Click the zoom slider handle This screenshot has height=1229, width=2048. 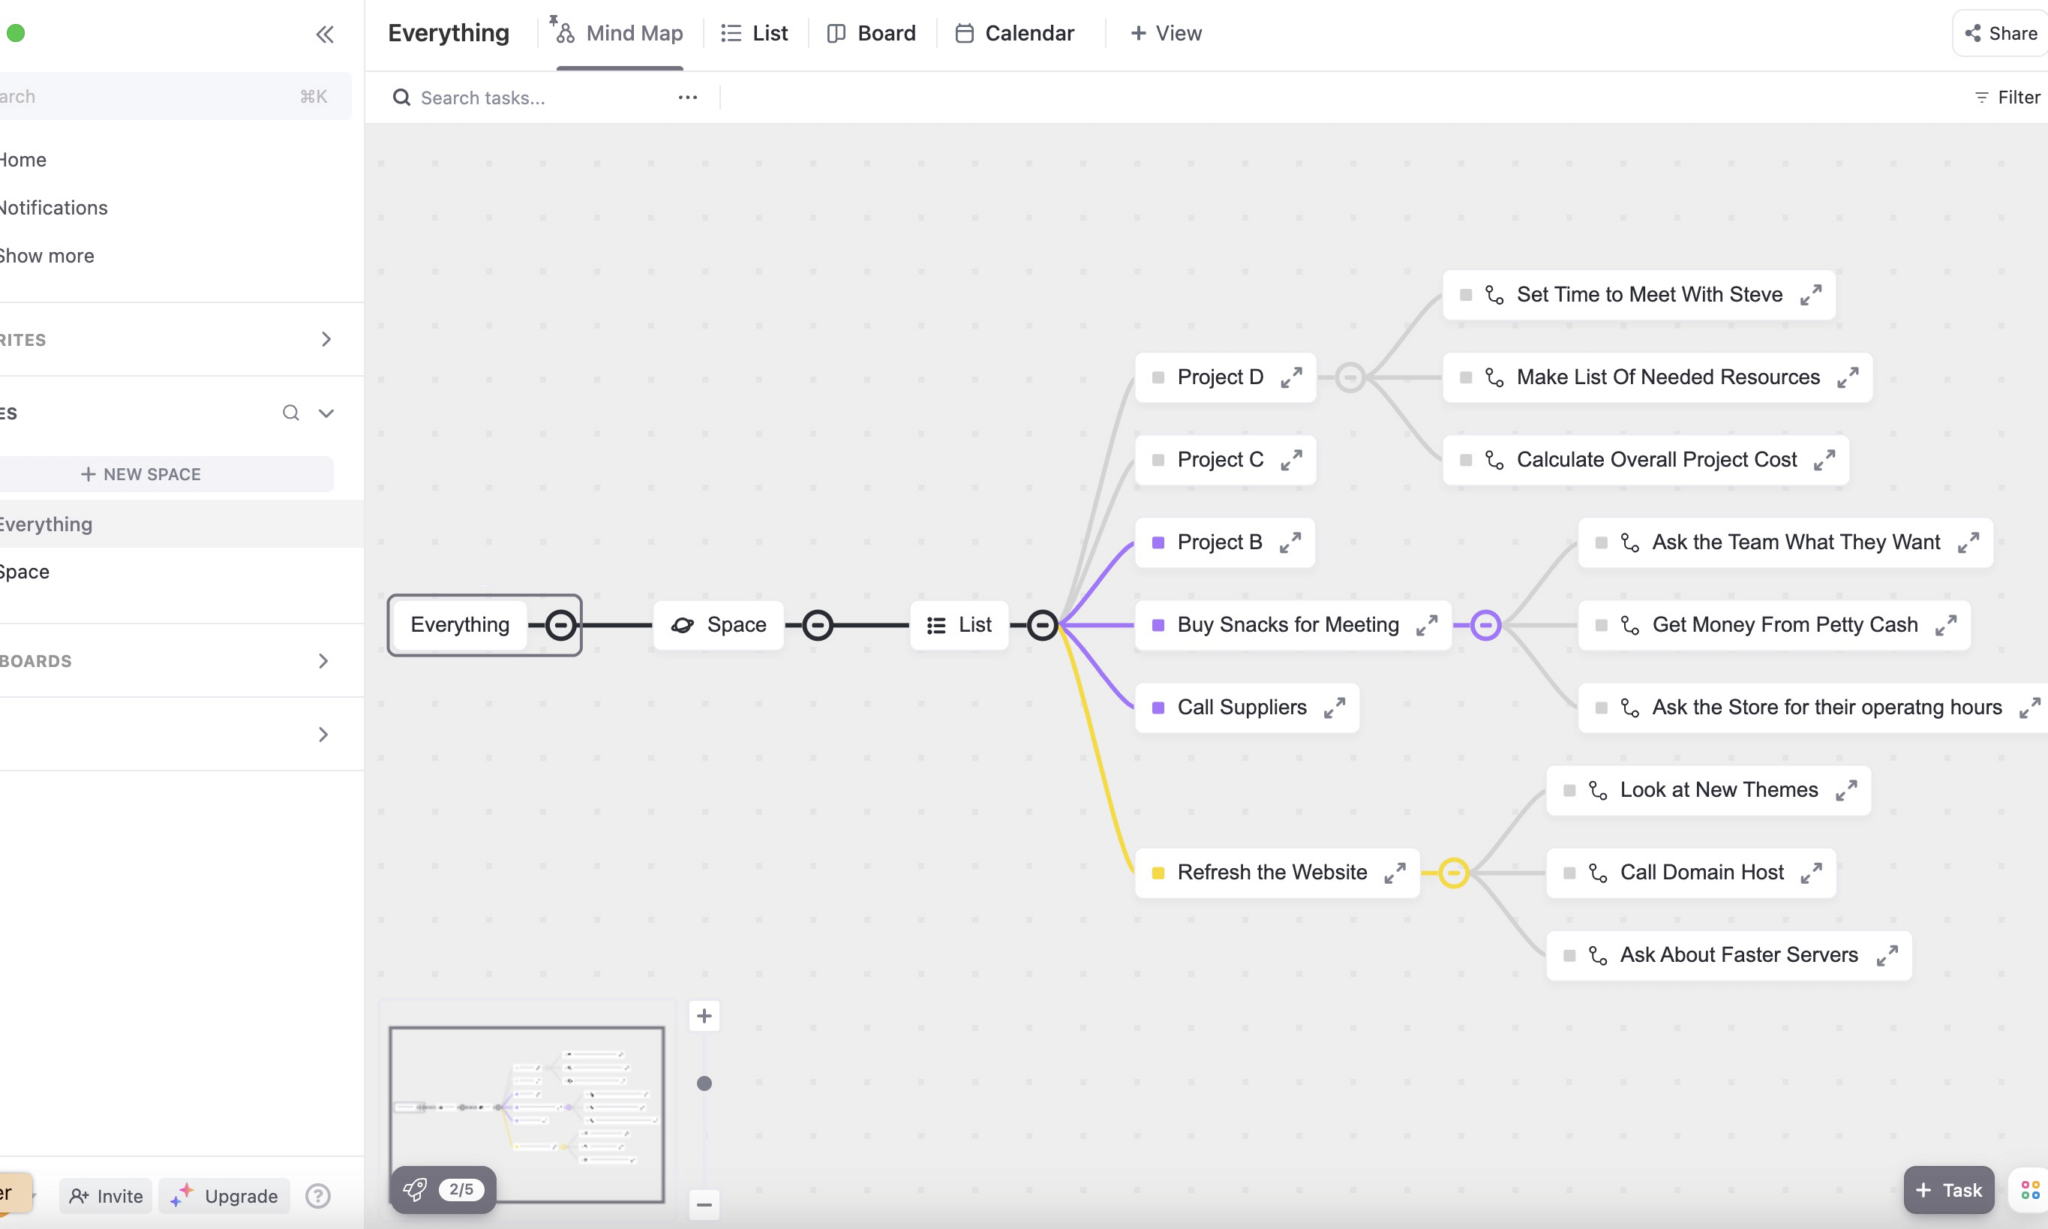704,1084
